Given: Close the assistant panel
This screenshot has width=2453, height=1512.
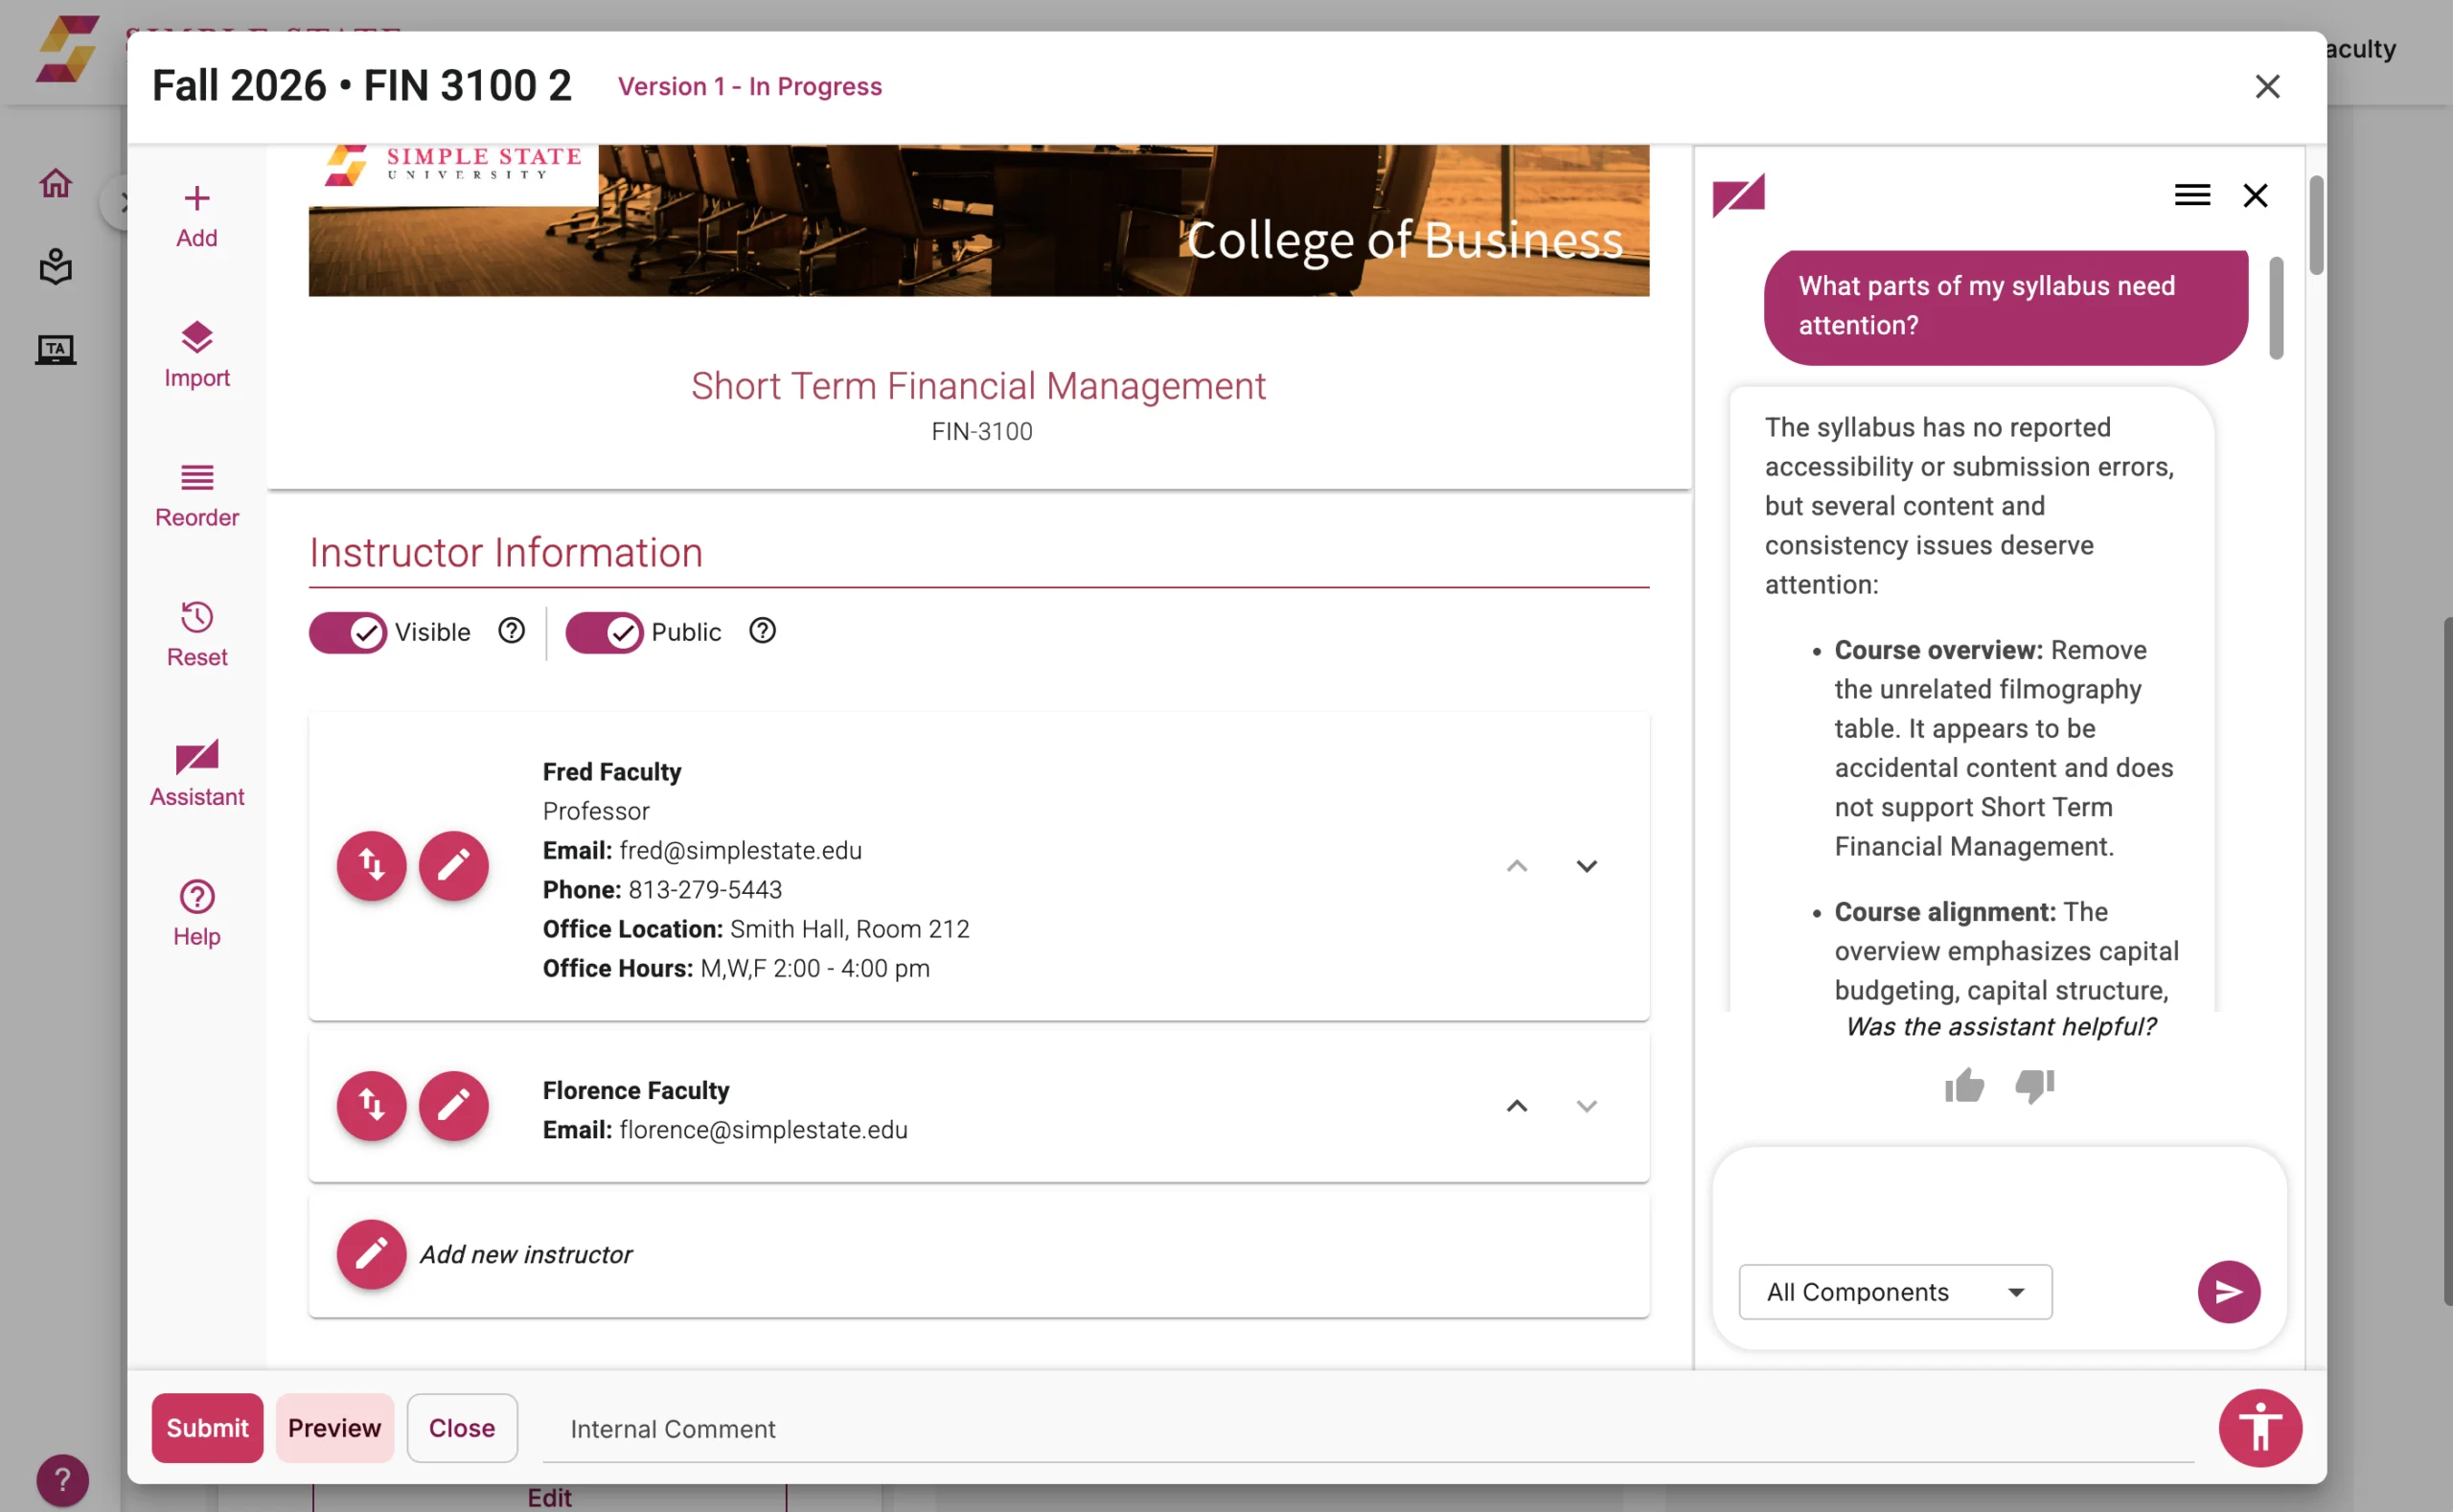Looking at the screenshot, I should pyautogui.click(x=2255, y=195).
